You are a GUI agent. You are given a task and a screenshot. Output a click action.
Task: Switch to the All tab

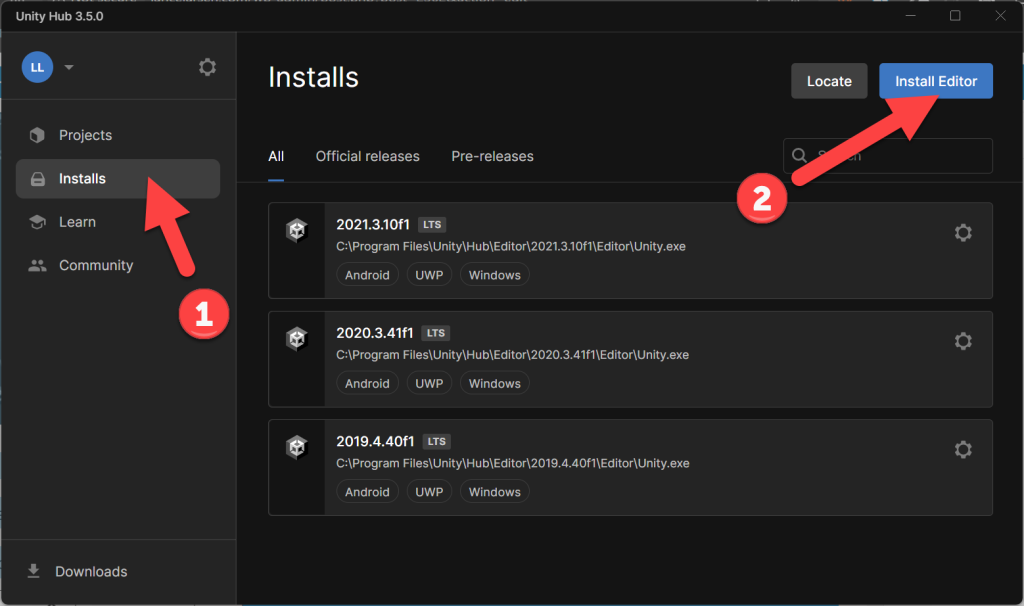[x=276, y=157]
